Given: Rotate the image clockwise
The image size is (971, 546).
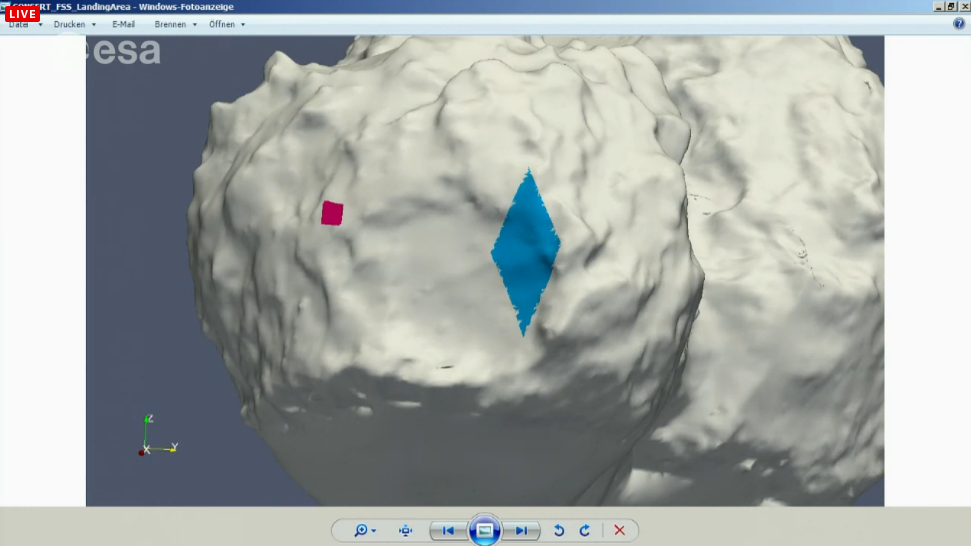Looking at the screenshot, I should 585,530.
